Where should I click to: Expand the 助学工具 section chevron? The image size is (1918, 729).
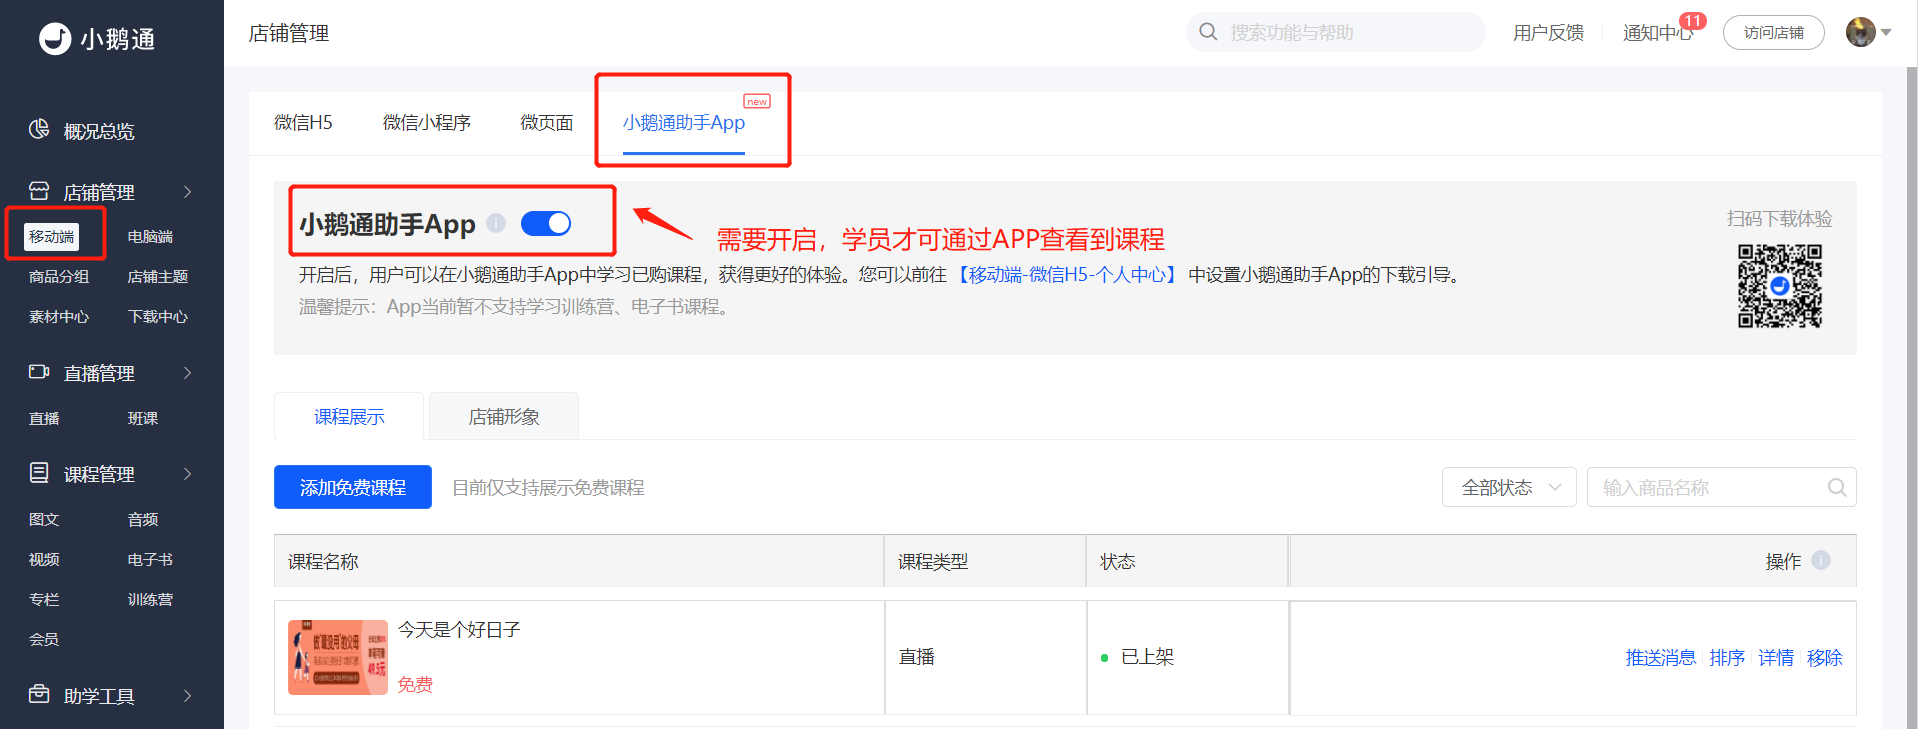tap(187, 696)
